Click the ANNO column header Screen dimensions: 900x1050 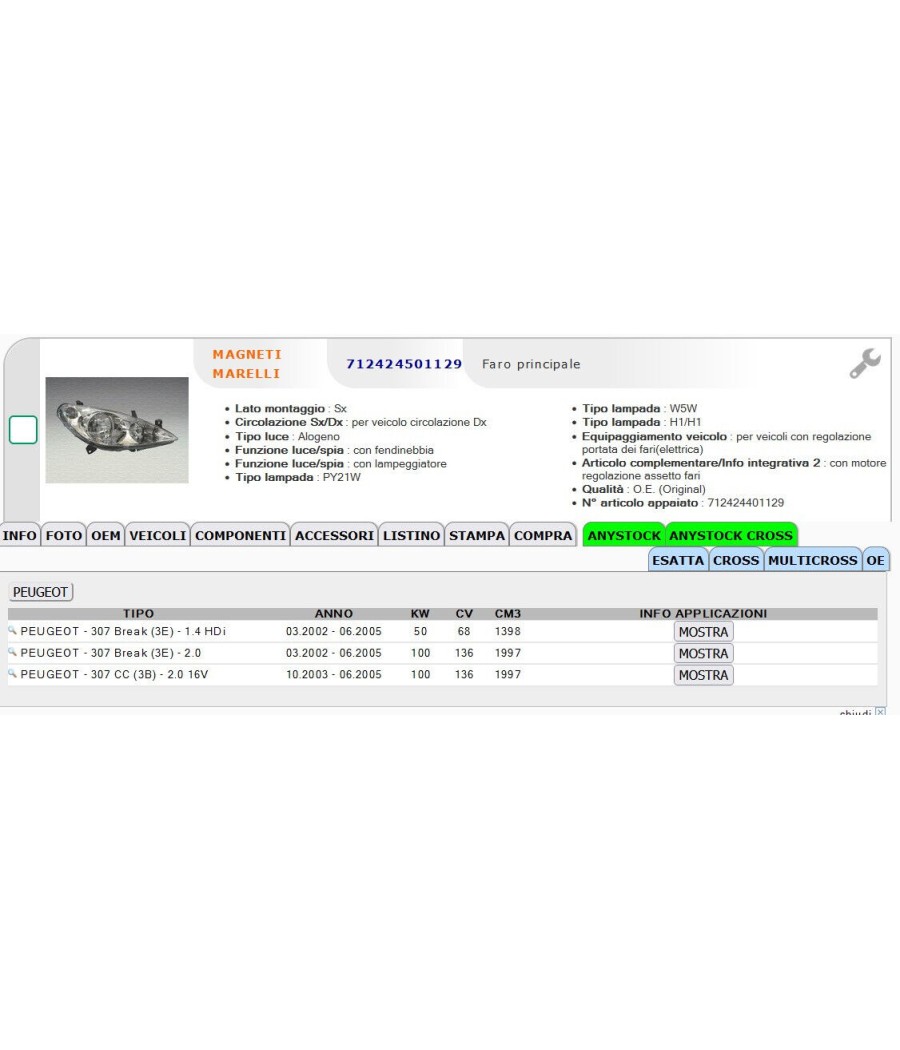333,613
